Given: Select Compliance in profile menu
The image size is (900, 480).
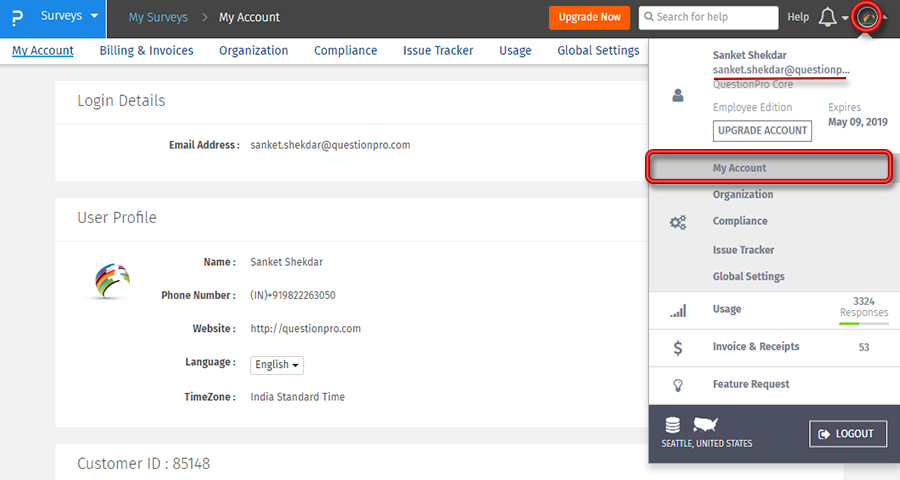Looking at the screenshot, I should pos(740,220).
